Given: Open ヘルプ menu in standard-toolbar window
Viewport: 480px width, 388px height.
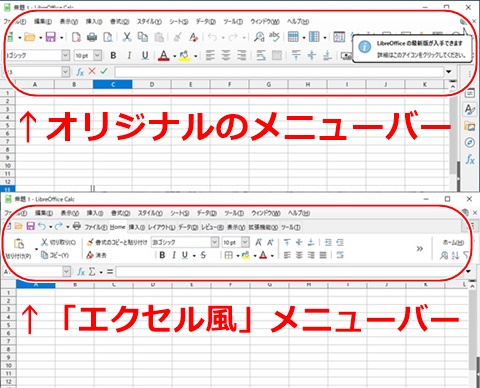Looking at the screenshot, I should tap(298, 22).
